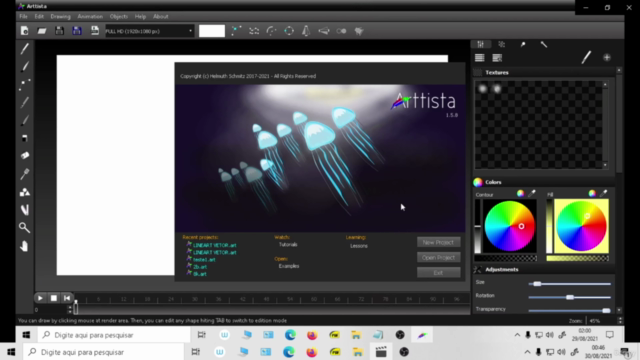Open the Tutorials link under Watch
The width and height of the screenshot is (640, 360).
click(288, 244)
